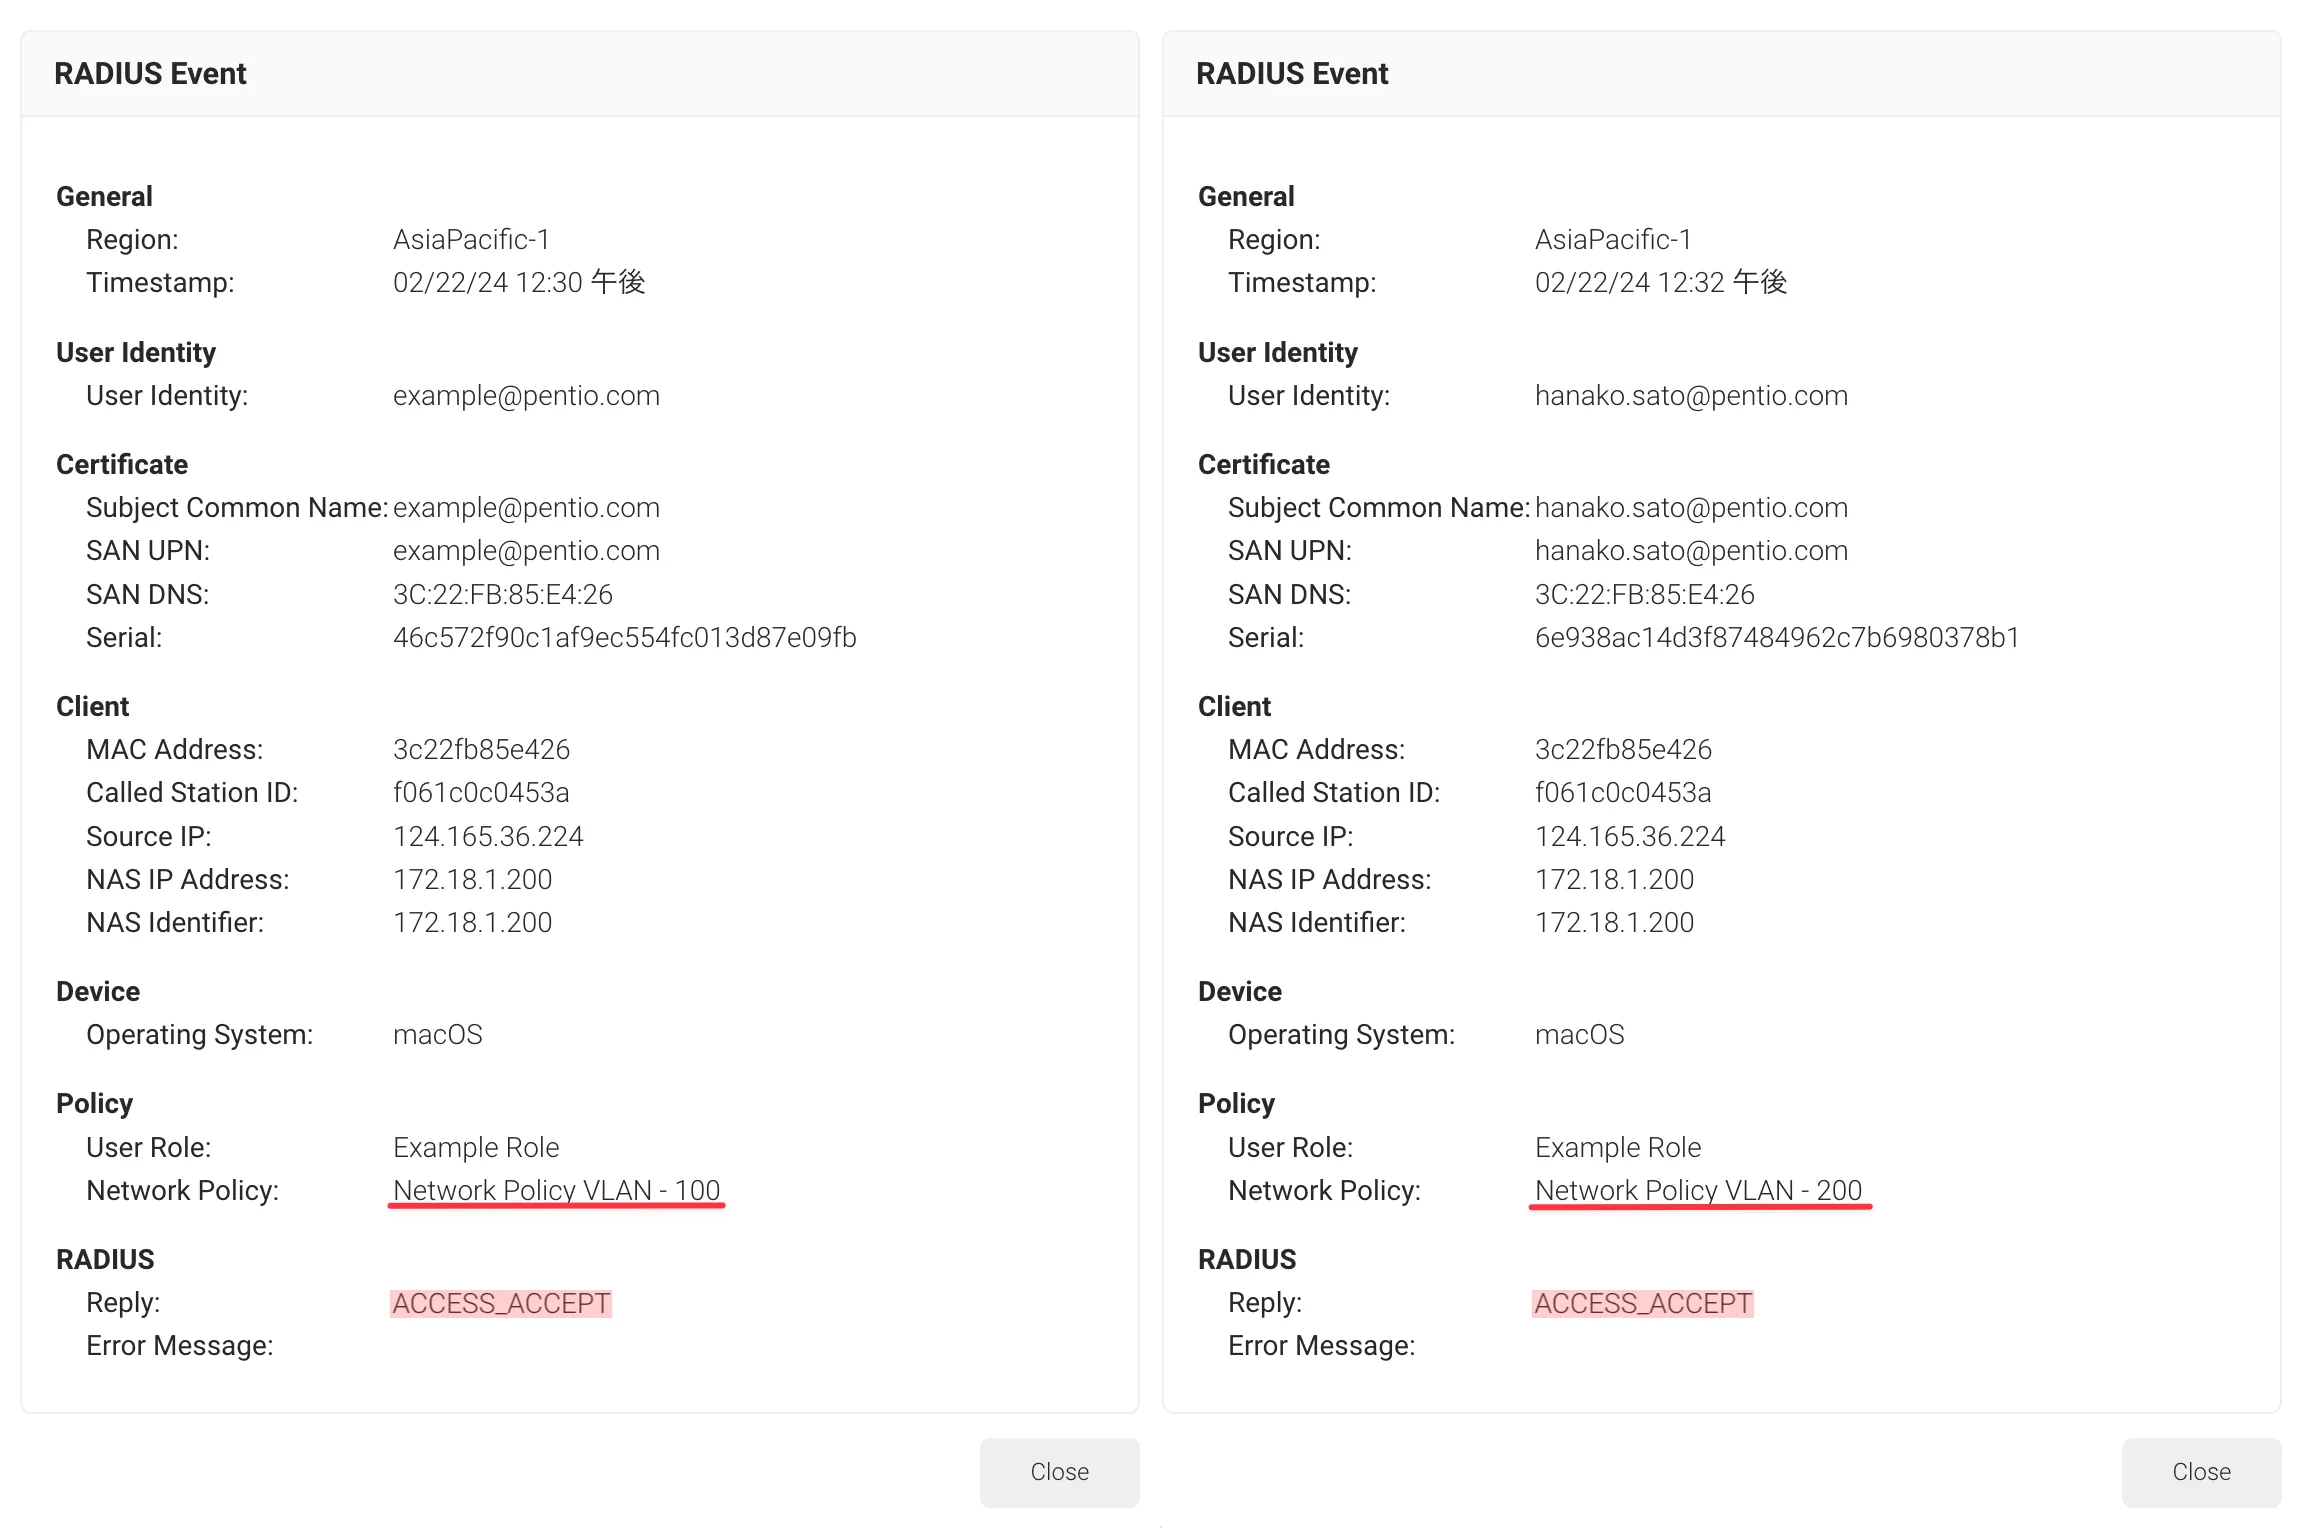Click the serial 46c572f90c1af9ec554fc013d87e09fb
Image resolution: width=2300 pixels, height=1528 pixels.
tap(624, 638)
